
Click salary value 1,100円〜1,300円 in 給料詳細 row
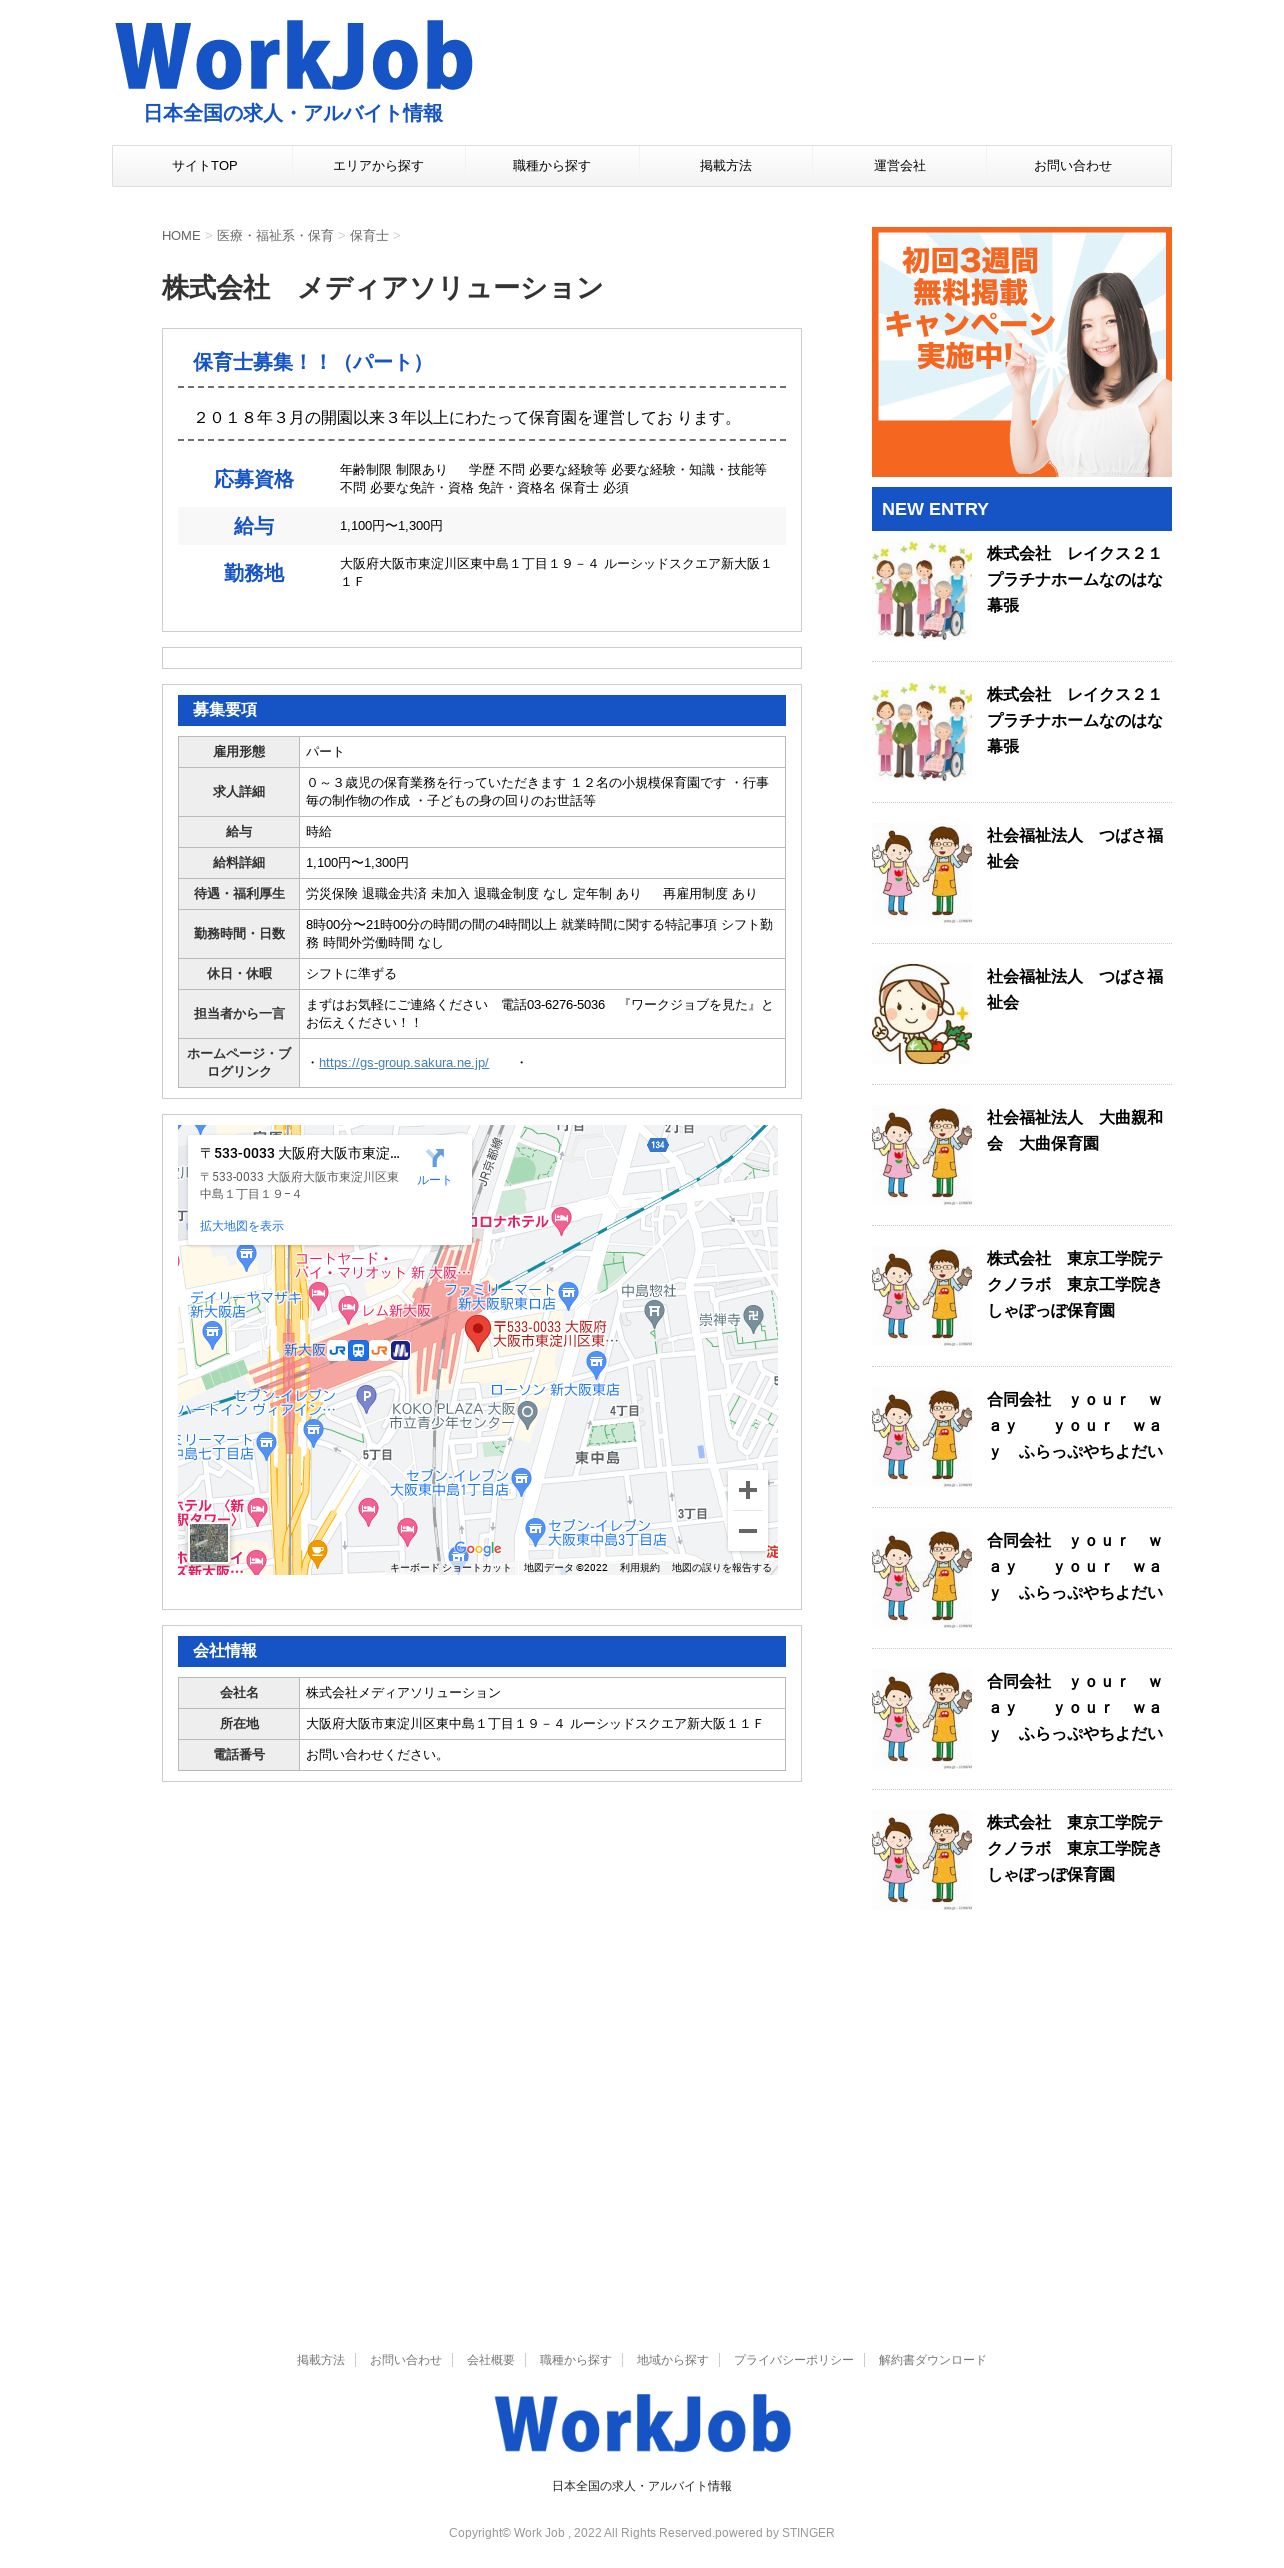(357, 863)
